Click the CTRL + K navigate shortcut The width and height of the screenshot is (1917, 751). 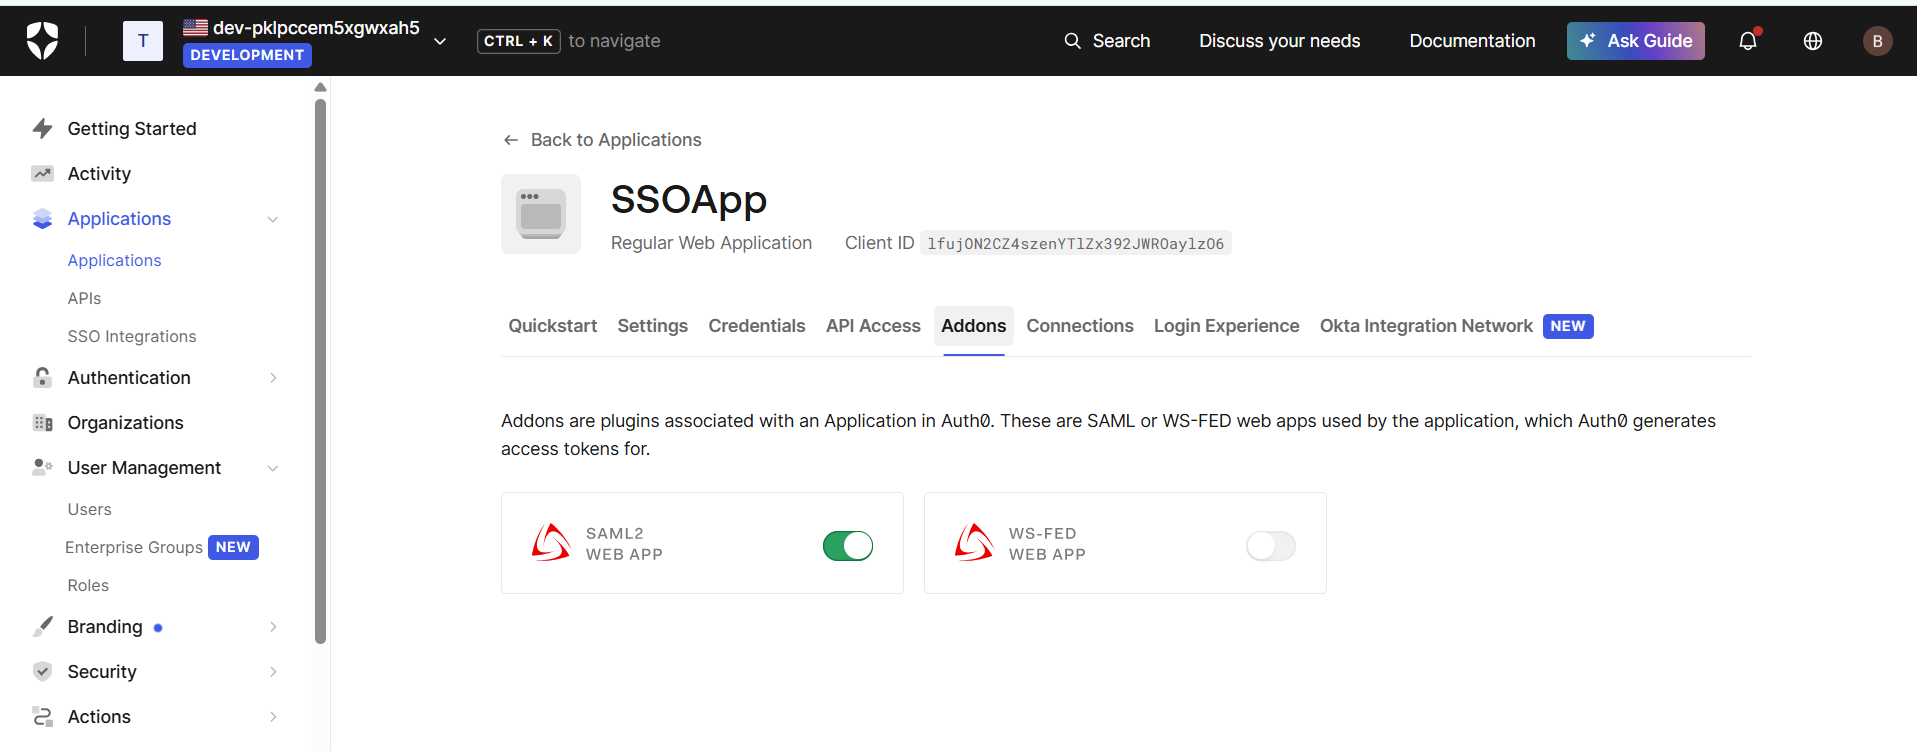519,41
